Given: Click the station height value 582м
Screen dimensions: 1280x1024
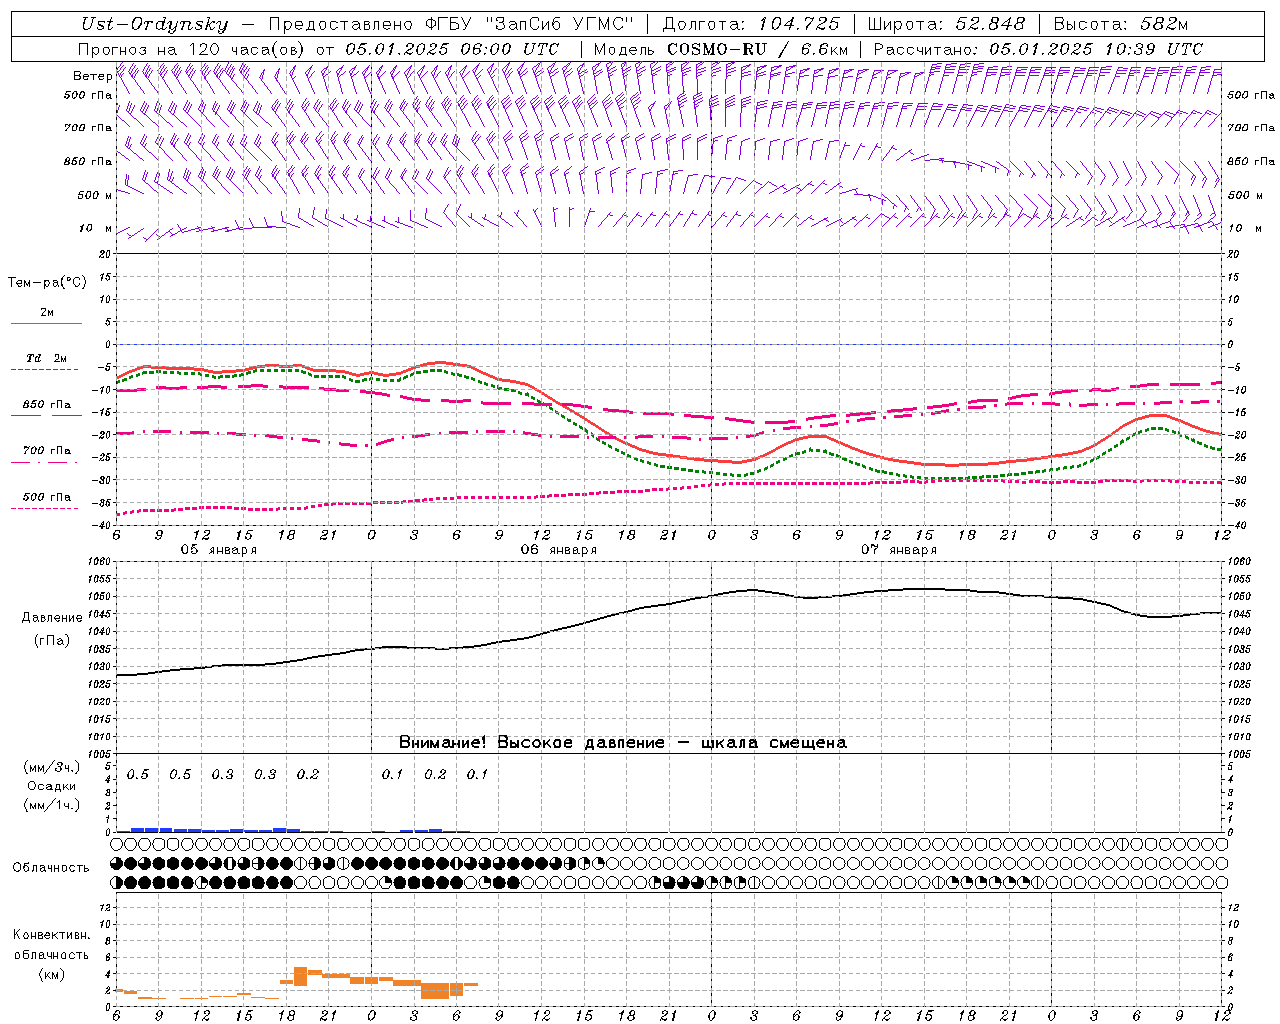Looking at the screenshot, I should click(x=1163, y=25).
